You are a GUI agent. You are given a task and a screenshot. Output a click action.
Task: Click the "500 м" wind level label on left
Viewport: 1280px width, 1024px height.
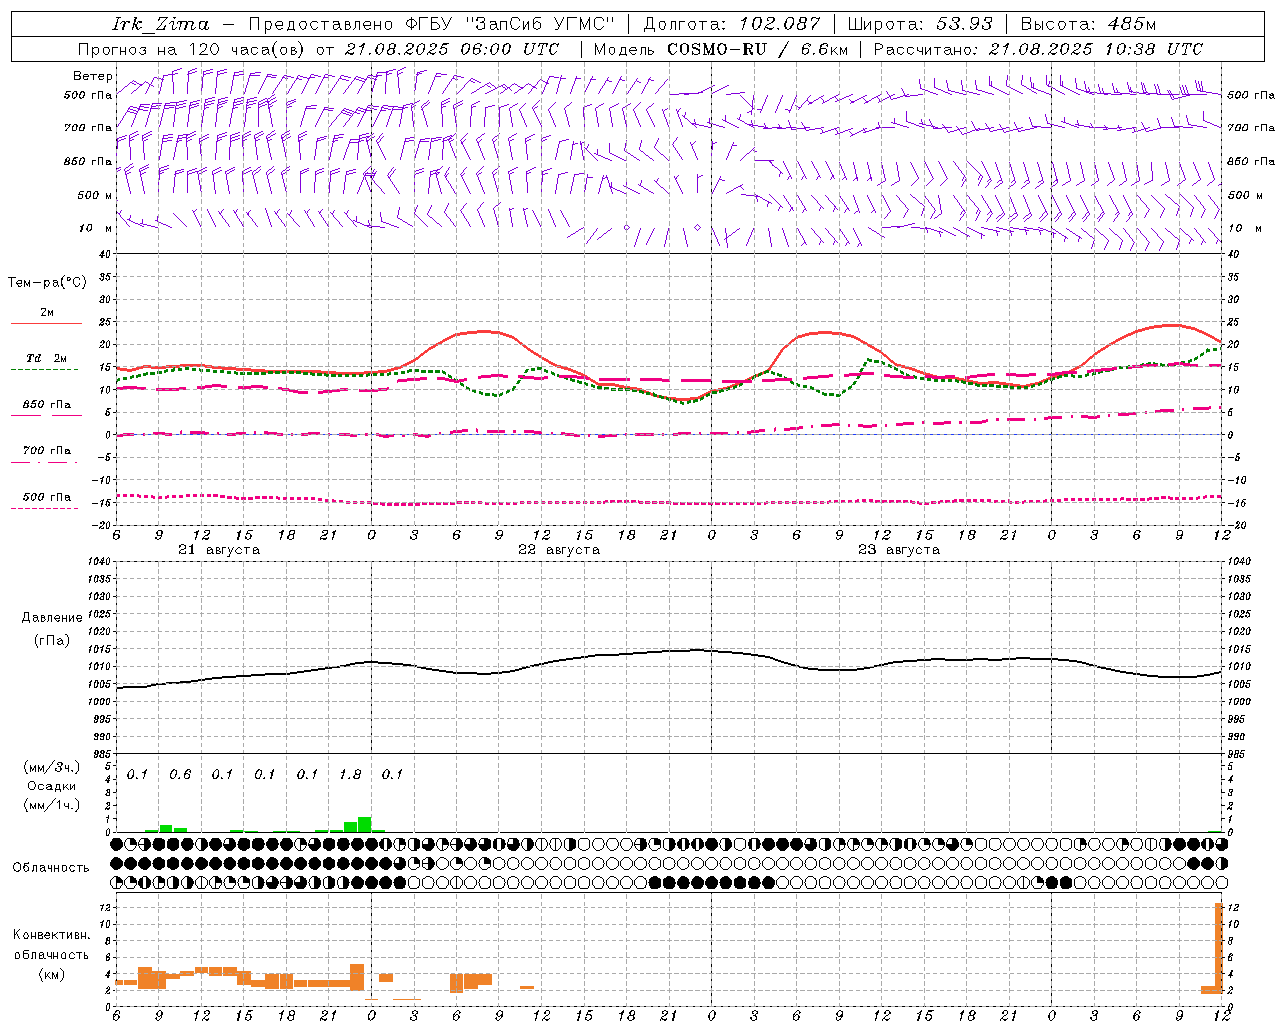96,195
